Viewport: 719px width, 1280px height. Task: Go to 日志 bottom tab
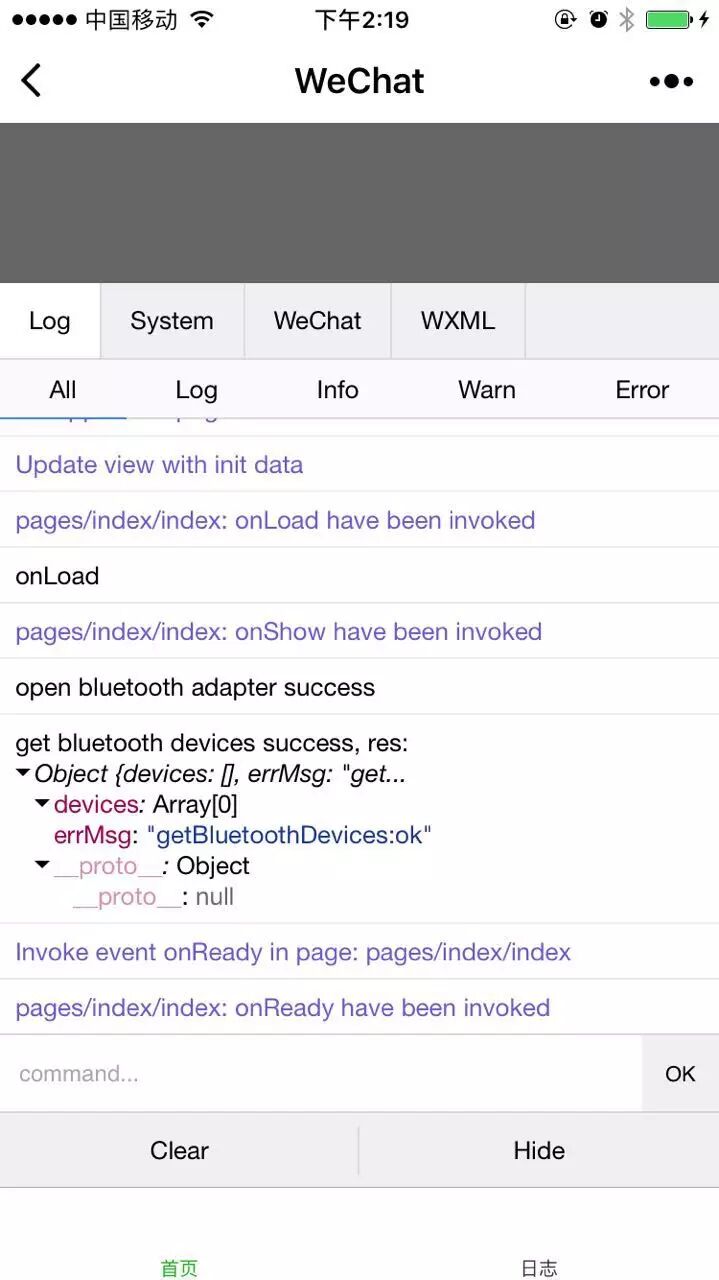tap(539, 1267)
